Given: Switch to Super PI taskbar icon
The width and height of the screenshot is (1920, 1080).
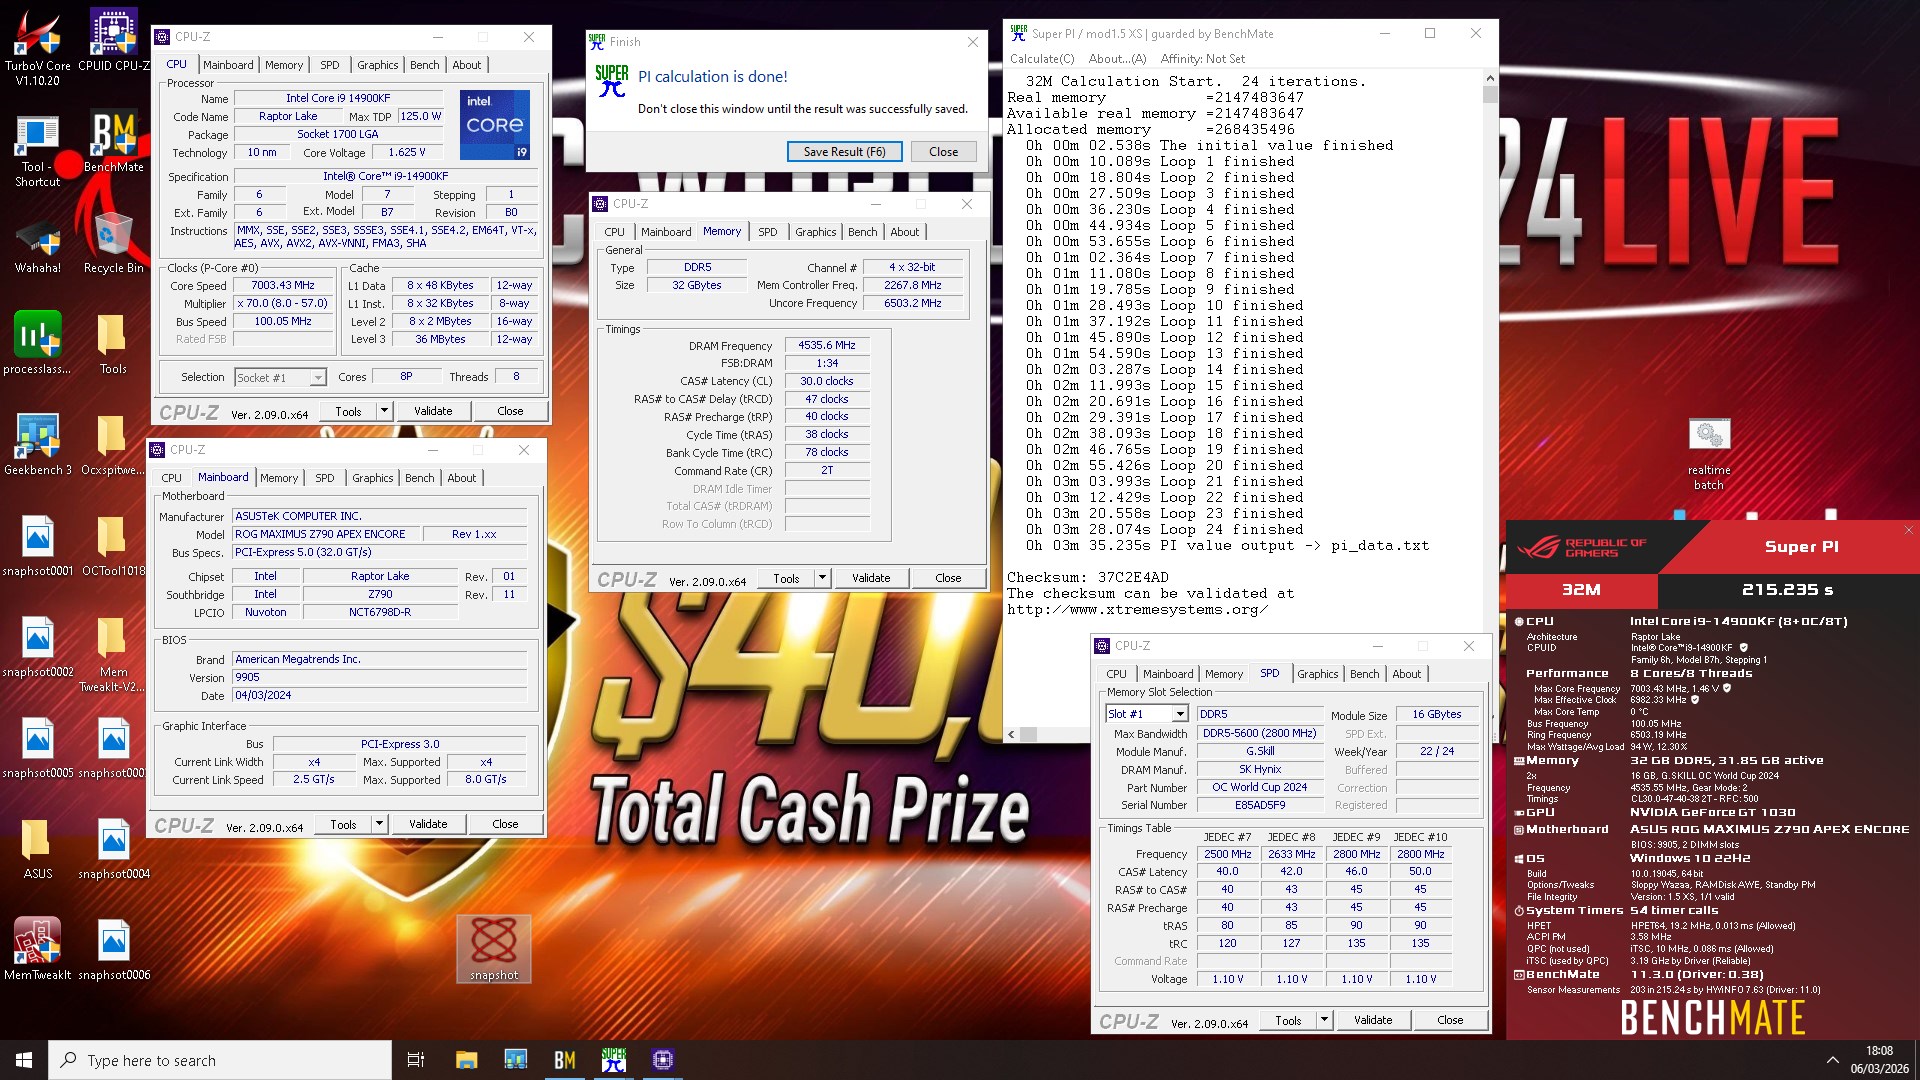Looking at the screenshot, I should pos(613,1060).
